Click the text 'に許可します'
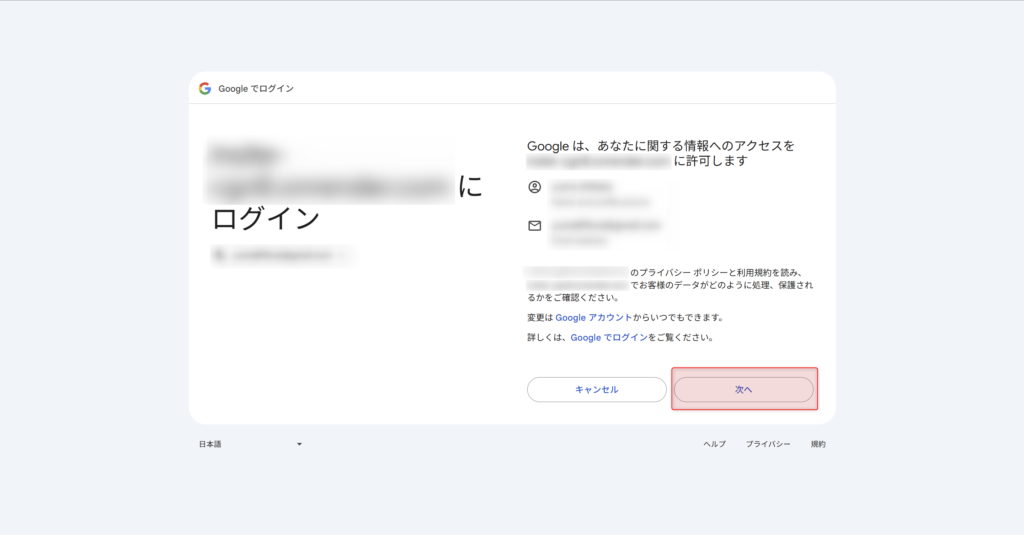 pos(711,161)
